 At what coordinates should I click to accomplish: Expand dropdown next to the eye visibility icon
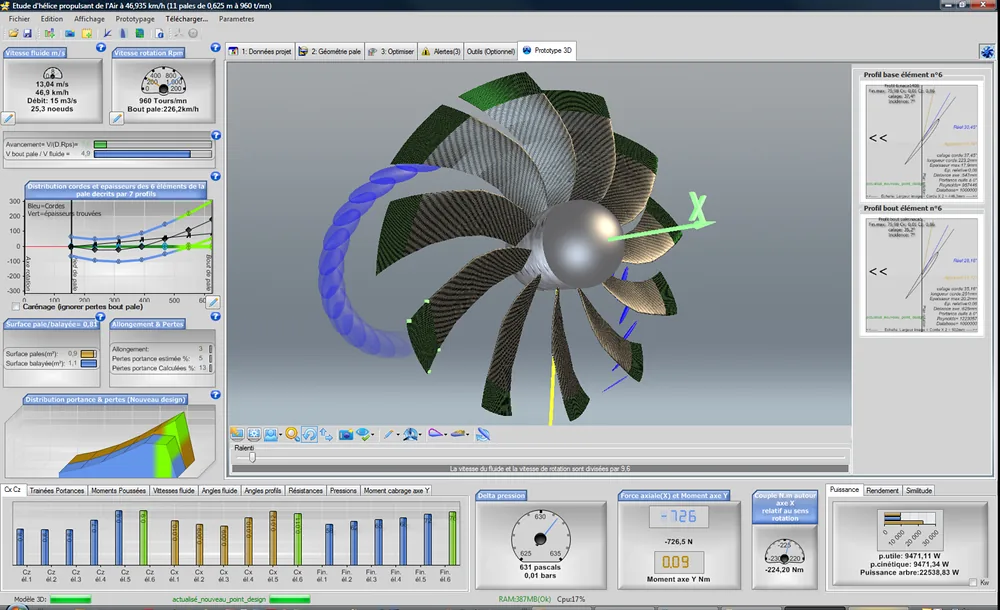tap(373, 435)
